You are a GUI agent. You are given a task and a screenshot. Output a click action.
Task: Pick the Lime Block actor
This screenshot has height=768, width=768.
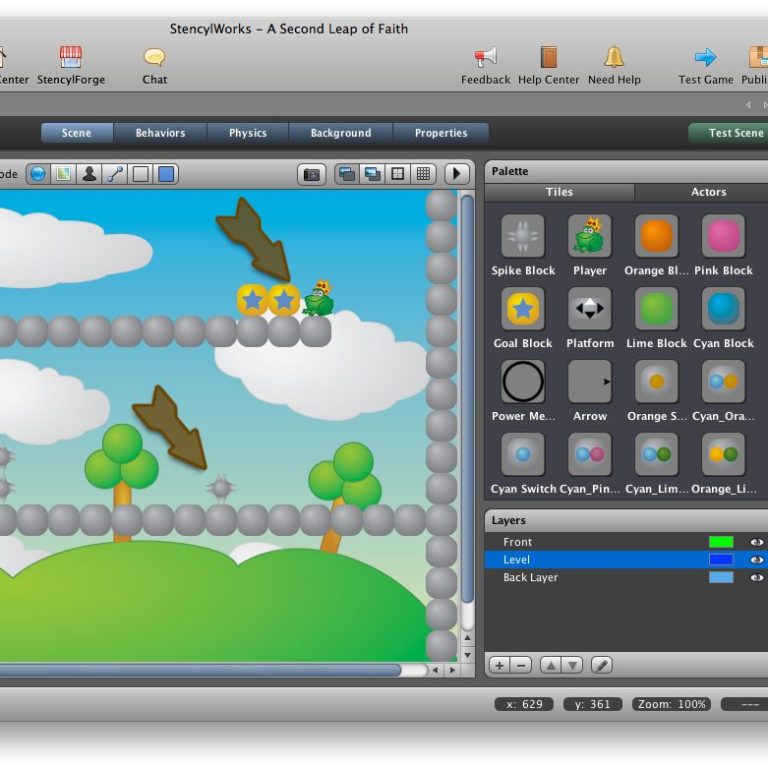tap(656, 309)
